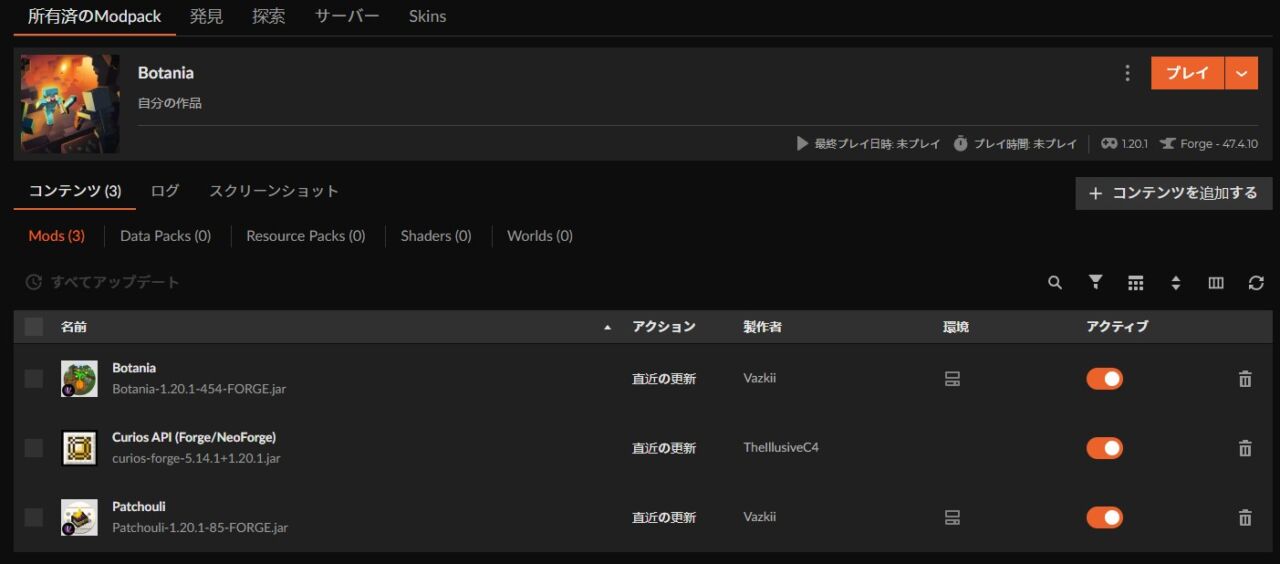Screen dimensions: 1280x564
Task: Open the ログ tab
Action: [x=165, y=191]
